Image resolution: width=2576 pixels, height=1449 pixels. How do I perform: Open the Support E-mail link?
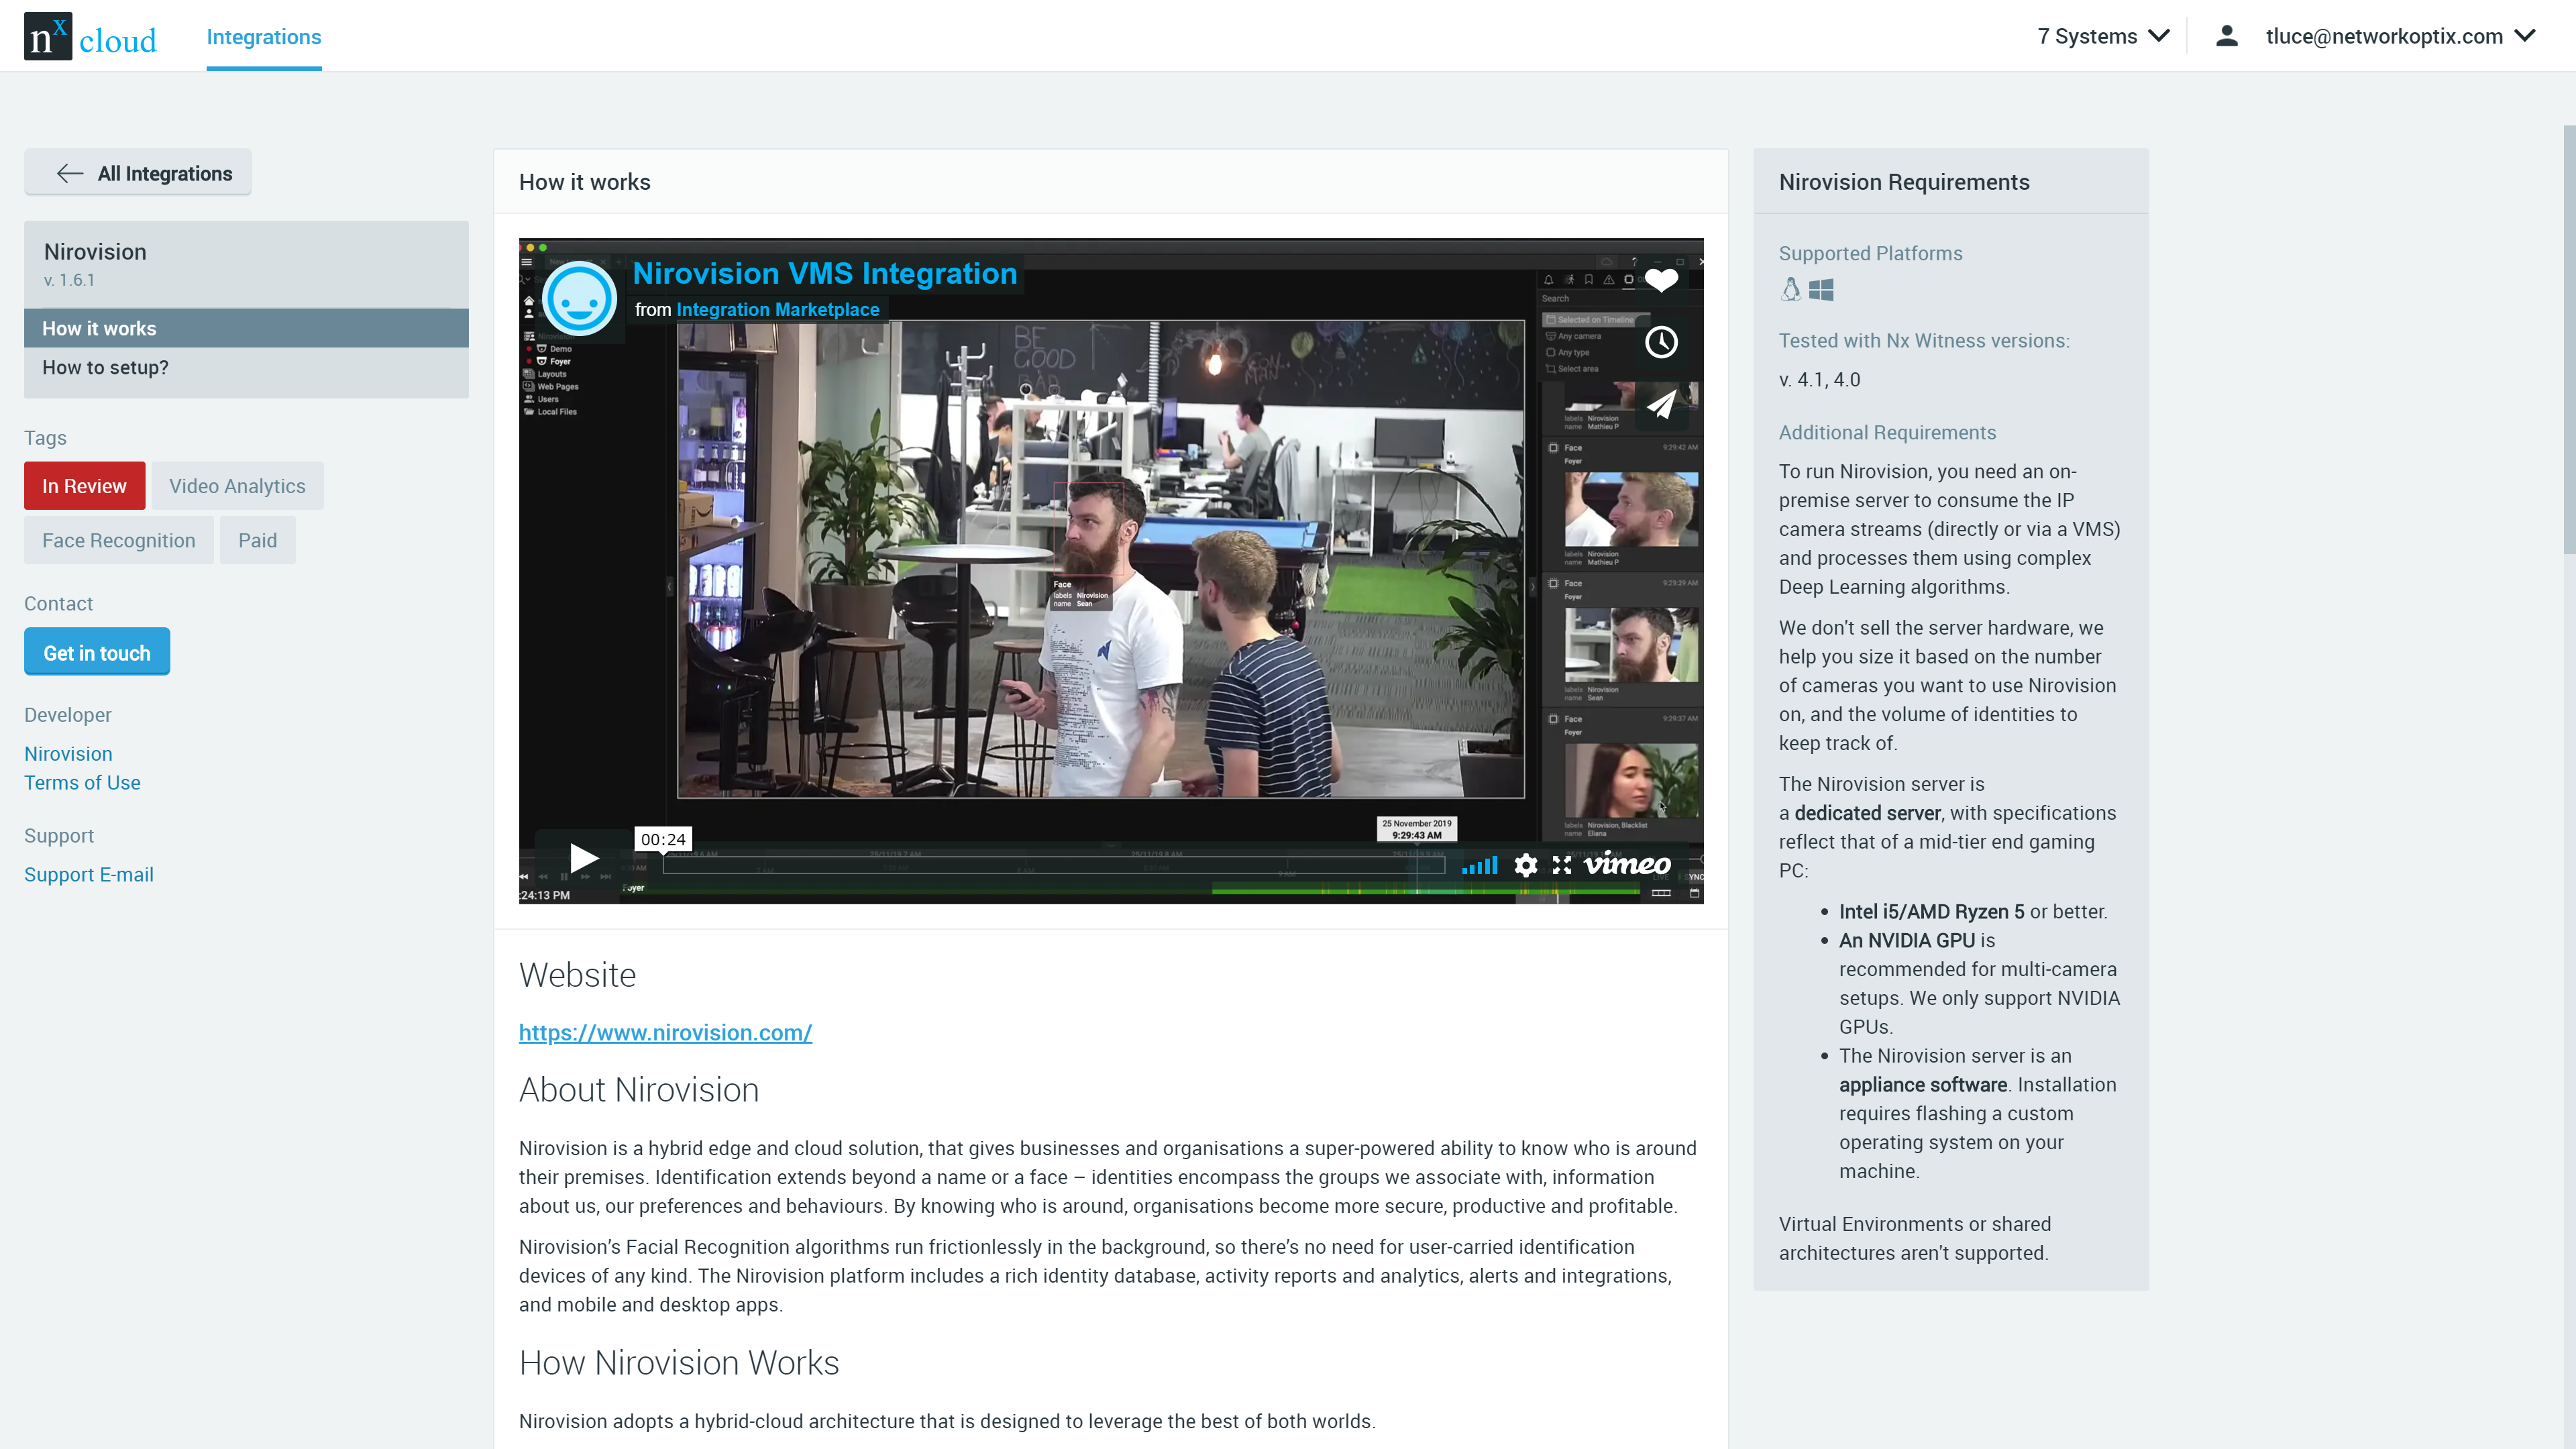point(89,875)
